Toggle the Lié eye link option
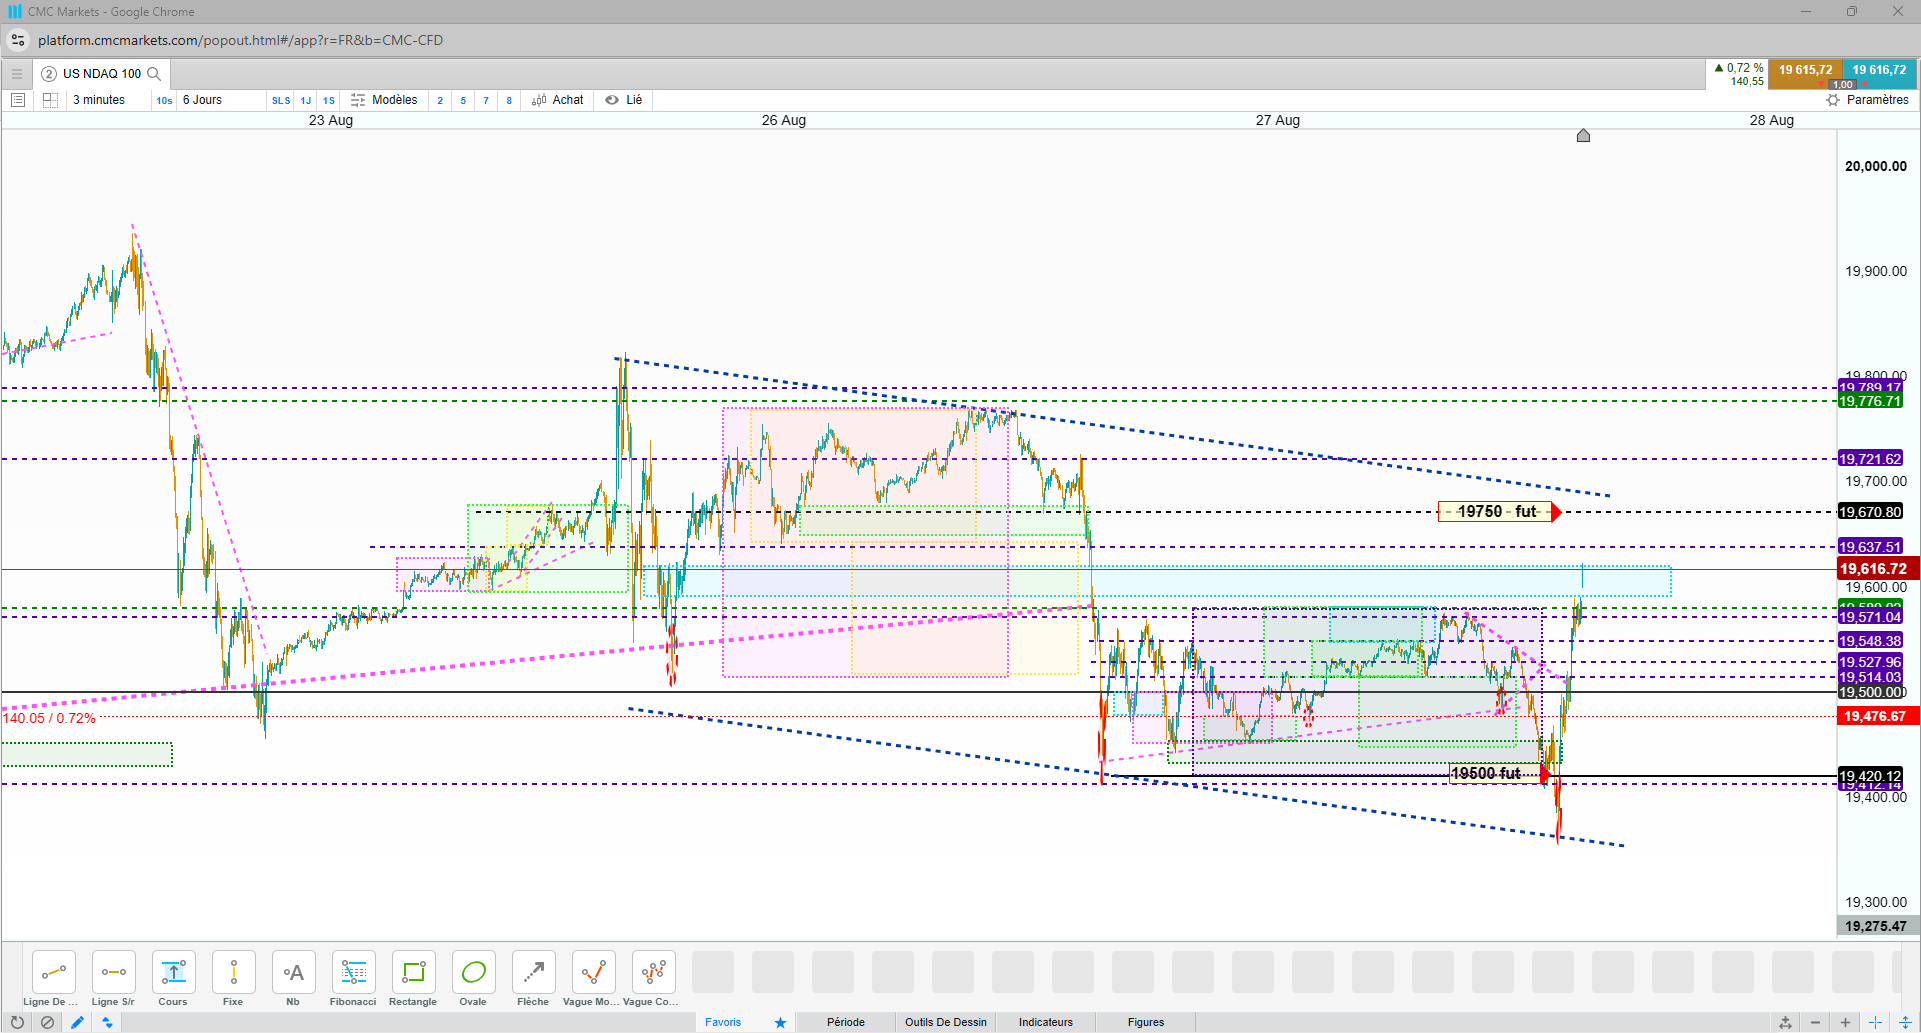 (624, 100)
